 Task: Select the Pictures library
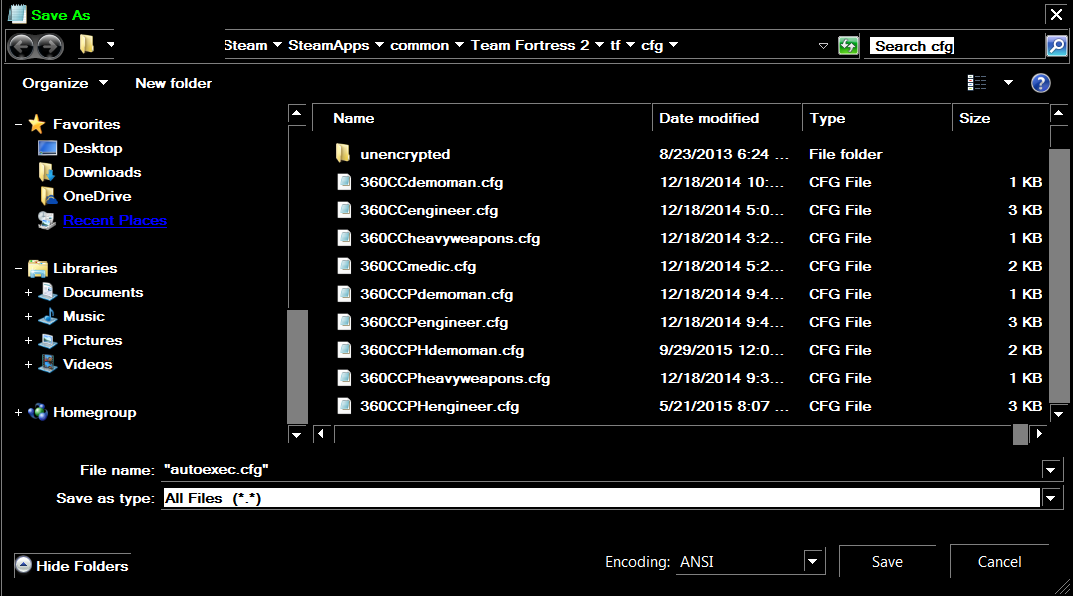click(92, 340)
